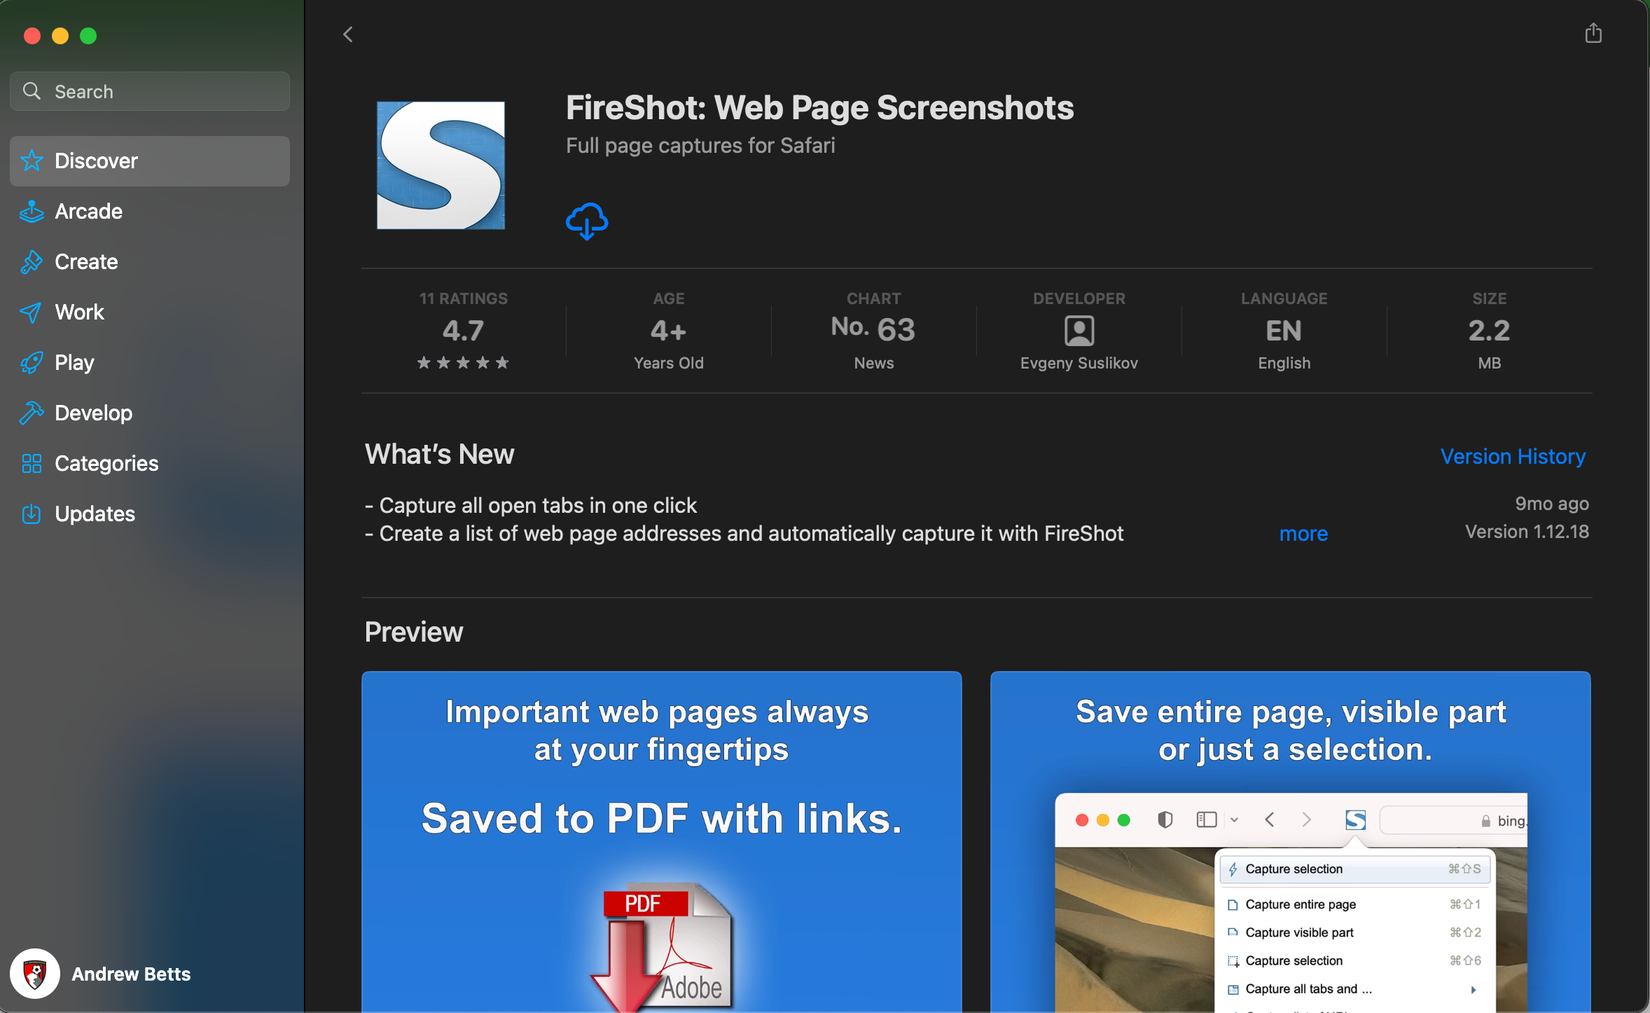The height and width of the screenshot is (1013, 1650).
Task: Open Work via the paper plane icon
Action: tap(31, 312)
